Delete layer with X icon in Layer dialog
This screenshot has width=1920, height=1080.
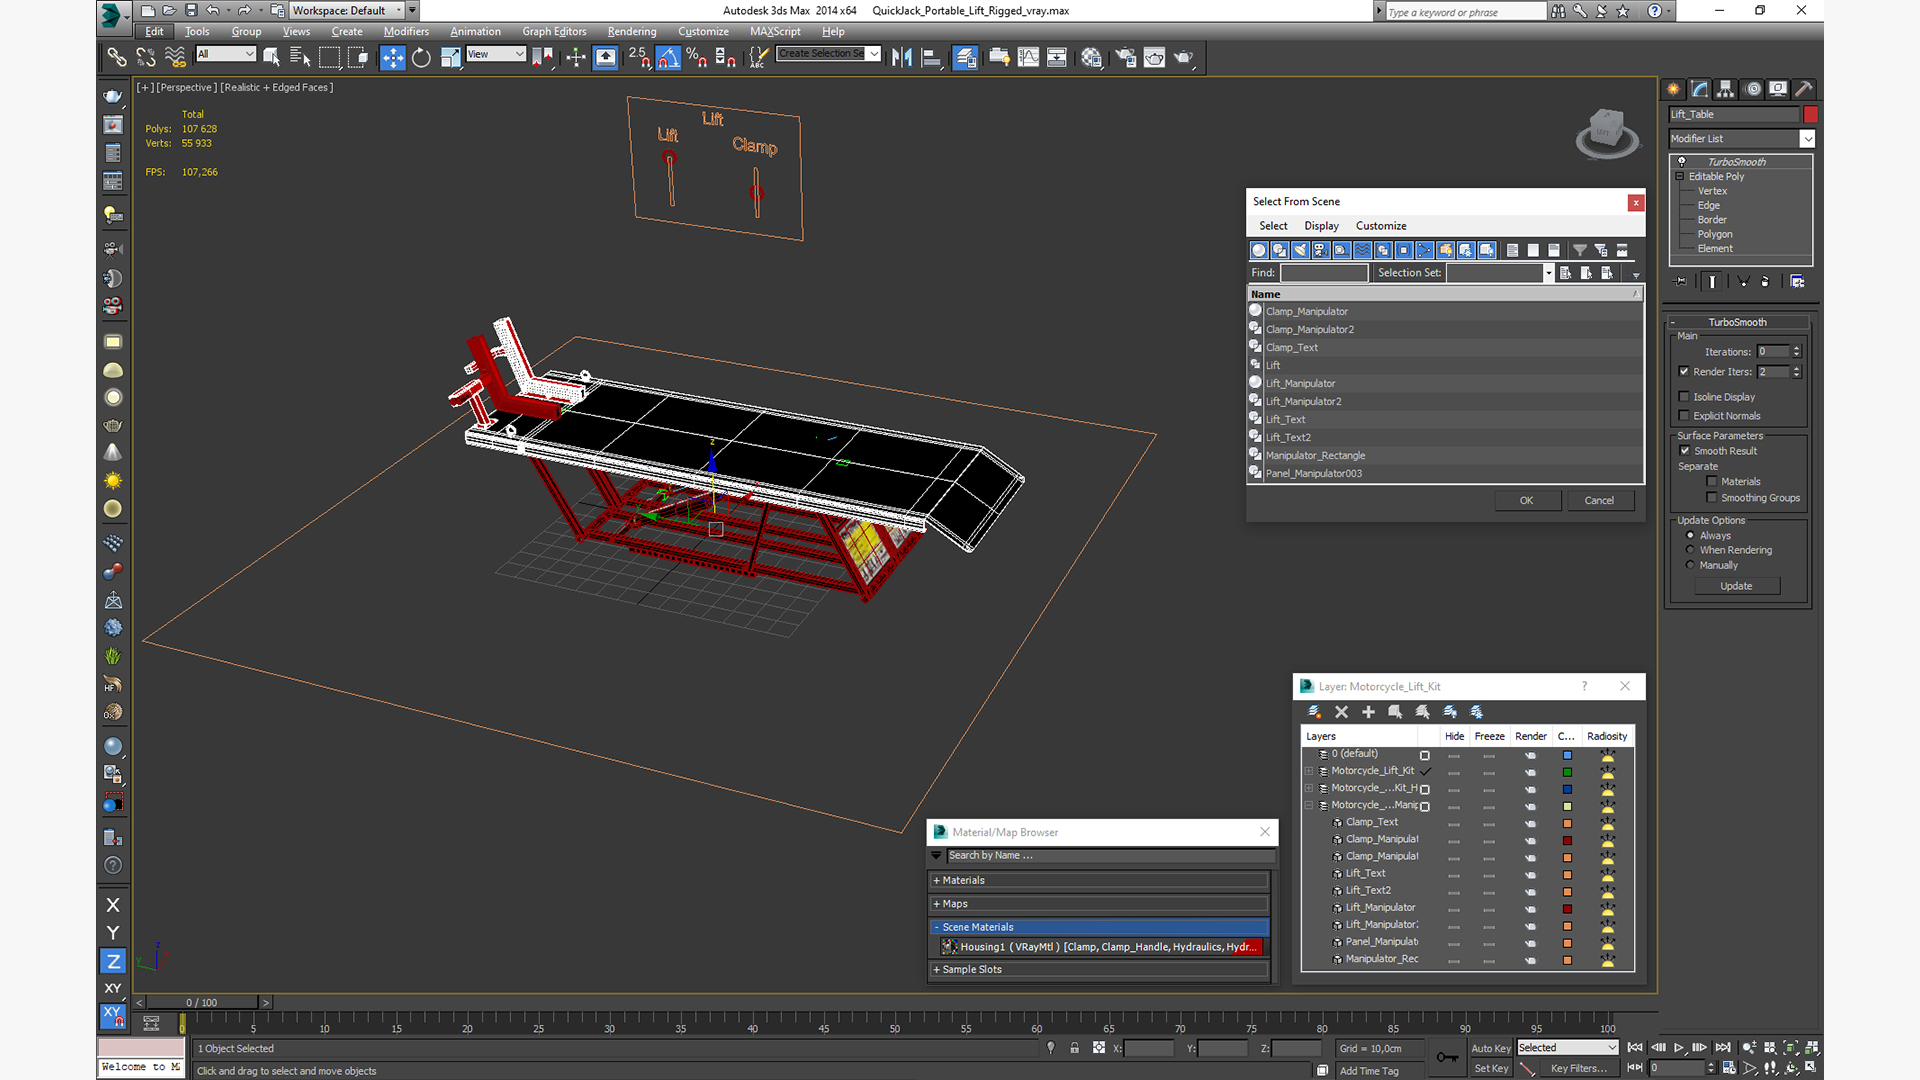click(1341, 712)
